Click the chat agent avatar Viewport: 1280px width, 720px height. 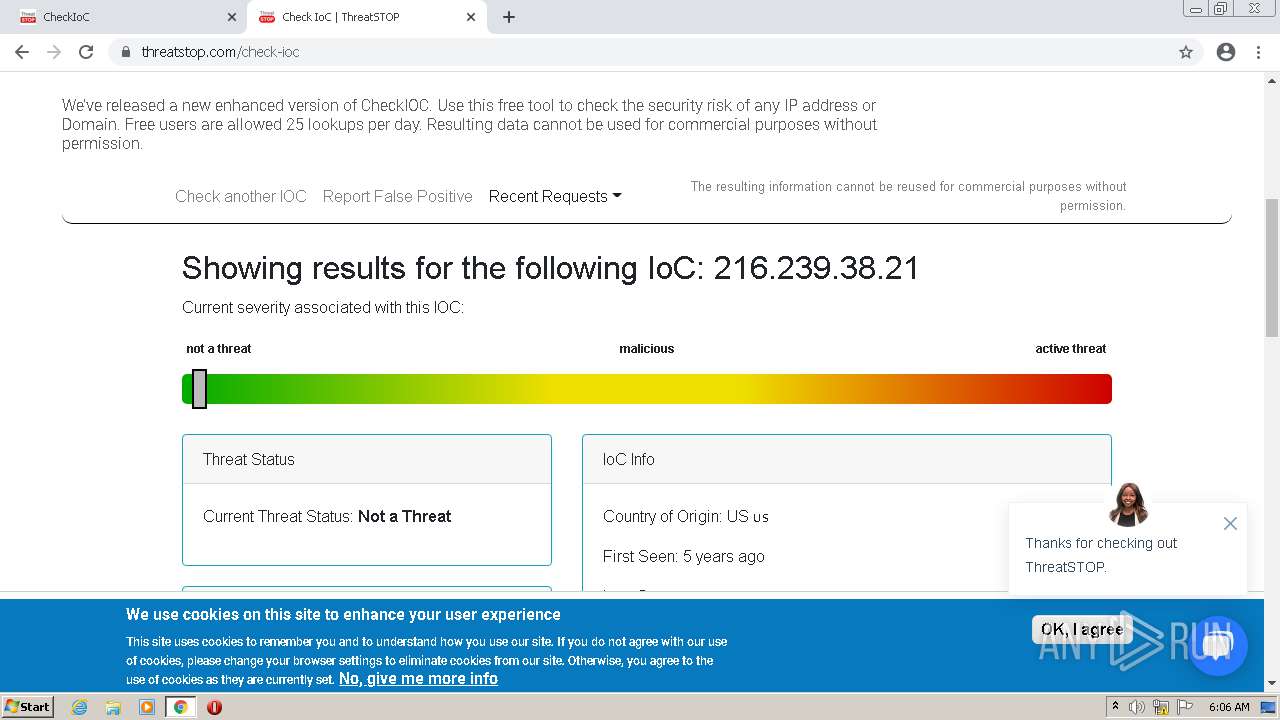[x=1128, y=505]
